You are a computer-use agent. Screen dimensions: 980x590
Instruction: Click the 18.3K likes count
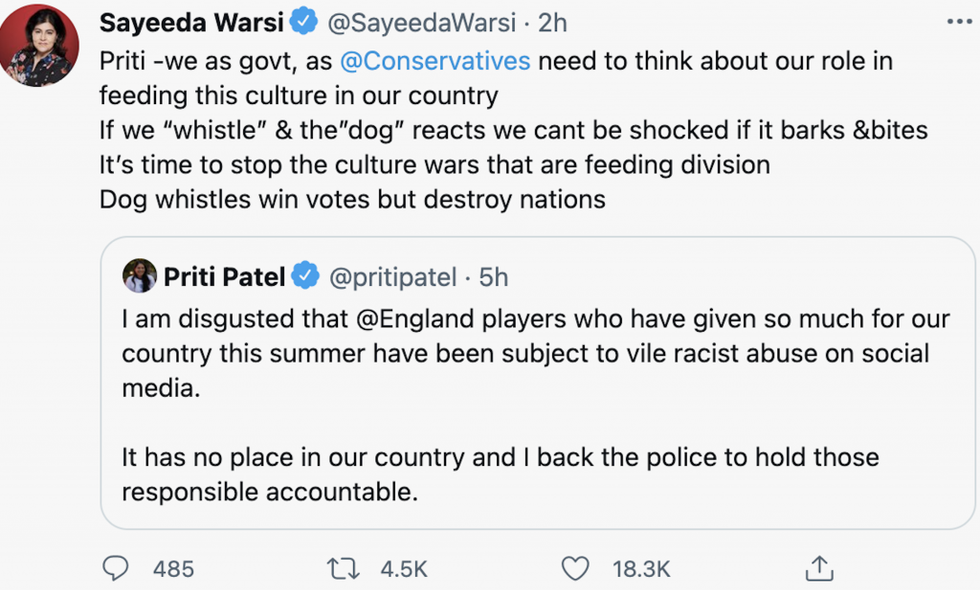pos(641,569)
